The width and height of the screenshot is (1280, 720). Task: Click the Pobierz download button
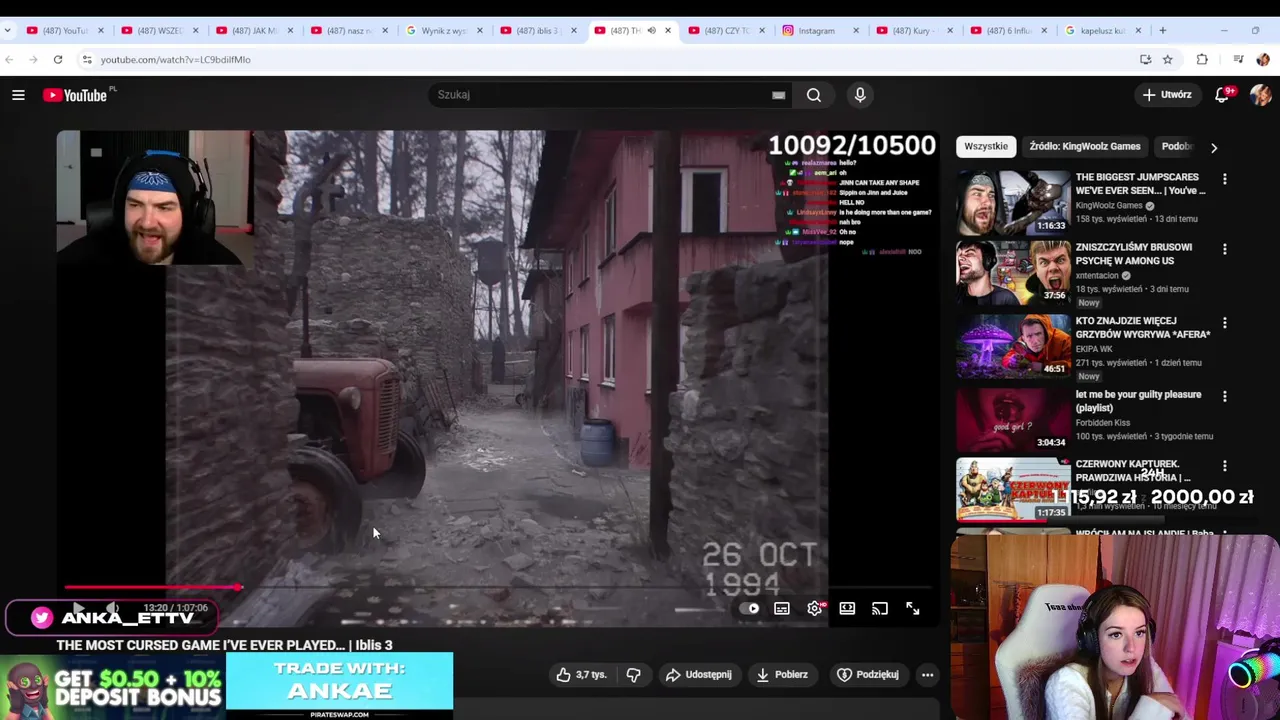click(x=782, y=675)
